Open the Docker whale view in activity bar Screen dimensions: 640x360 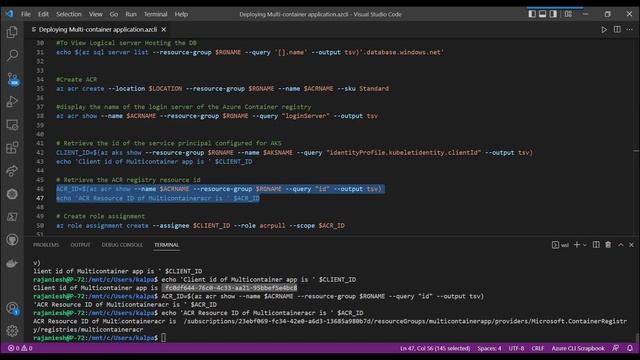tap(12, 263)
